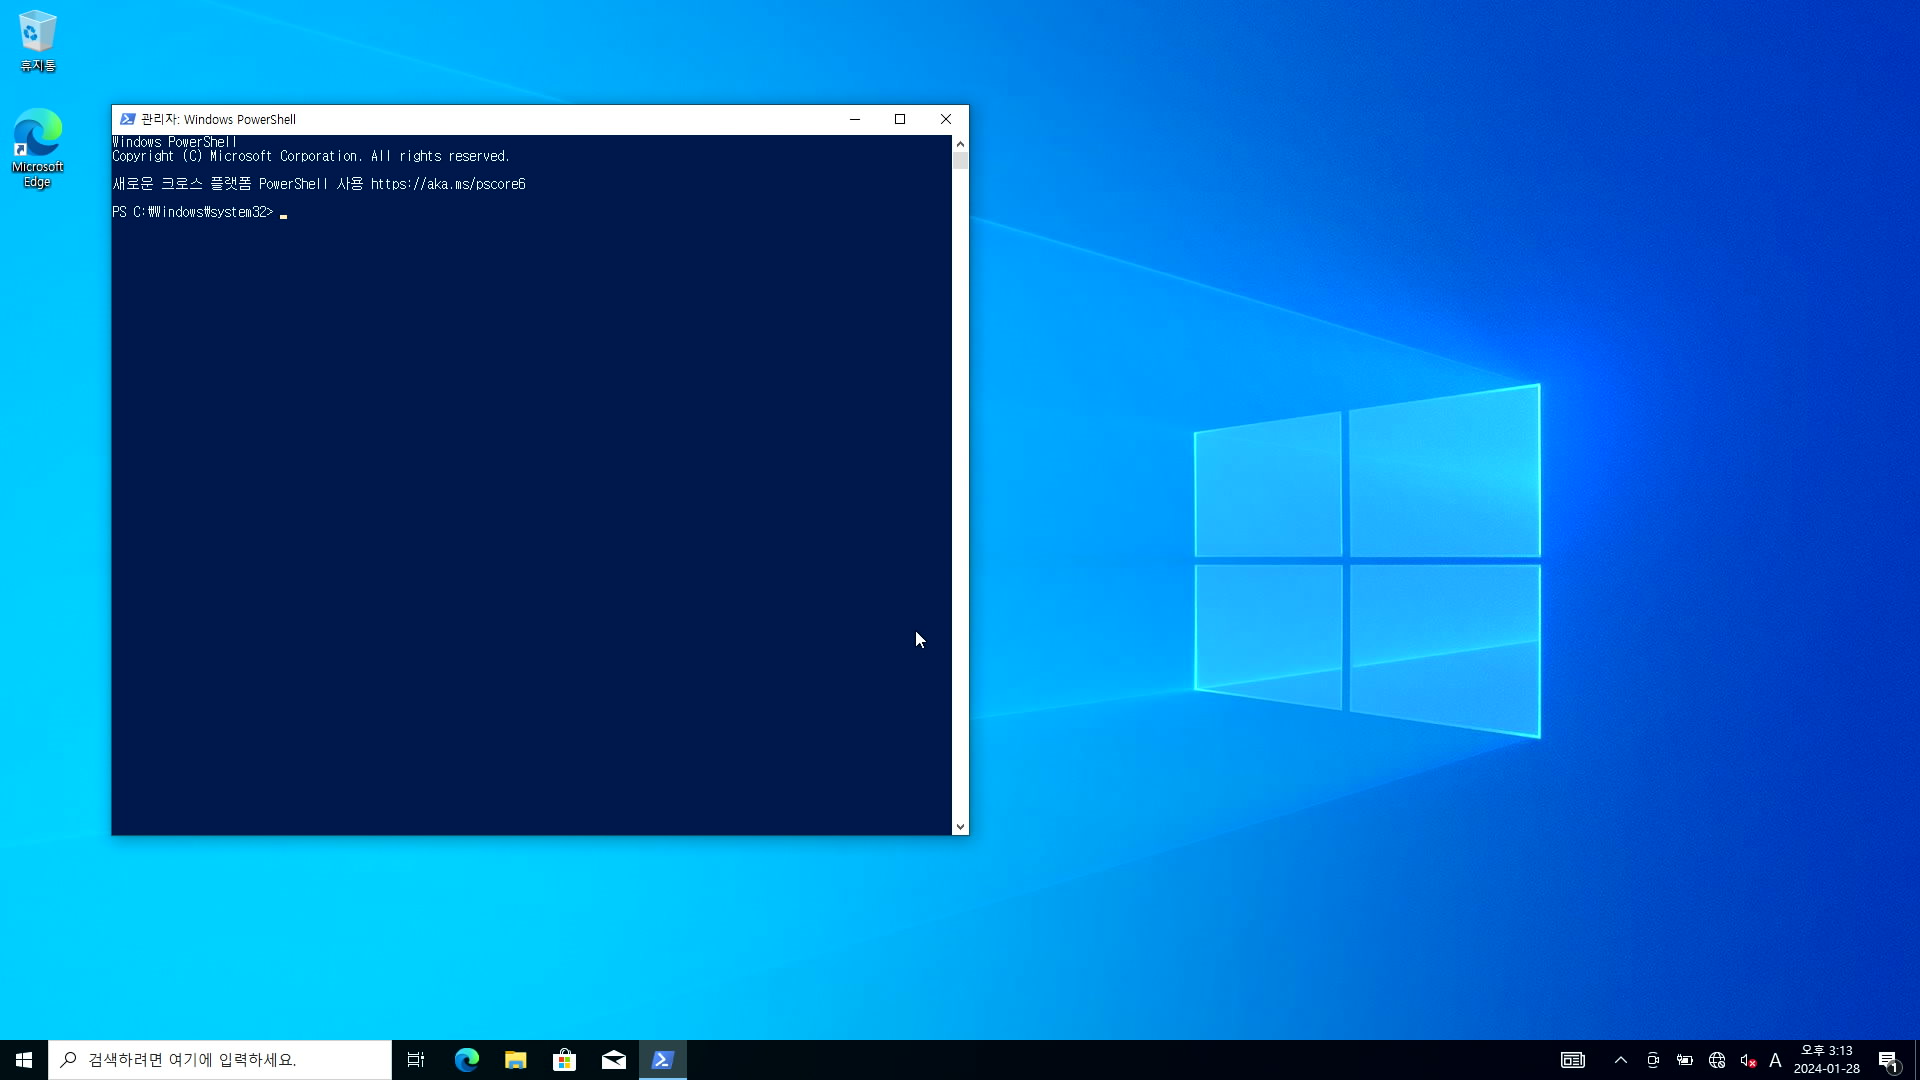Maximize the PowerShell window
The width and height of the screenshot is (1920, 1080).
[900, 119]
